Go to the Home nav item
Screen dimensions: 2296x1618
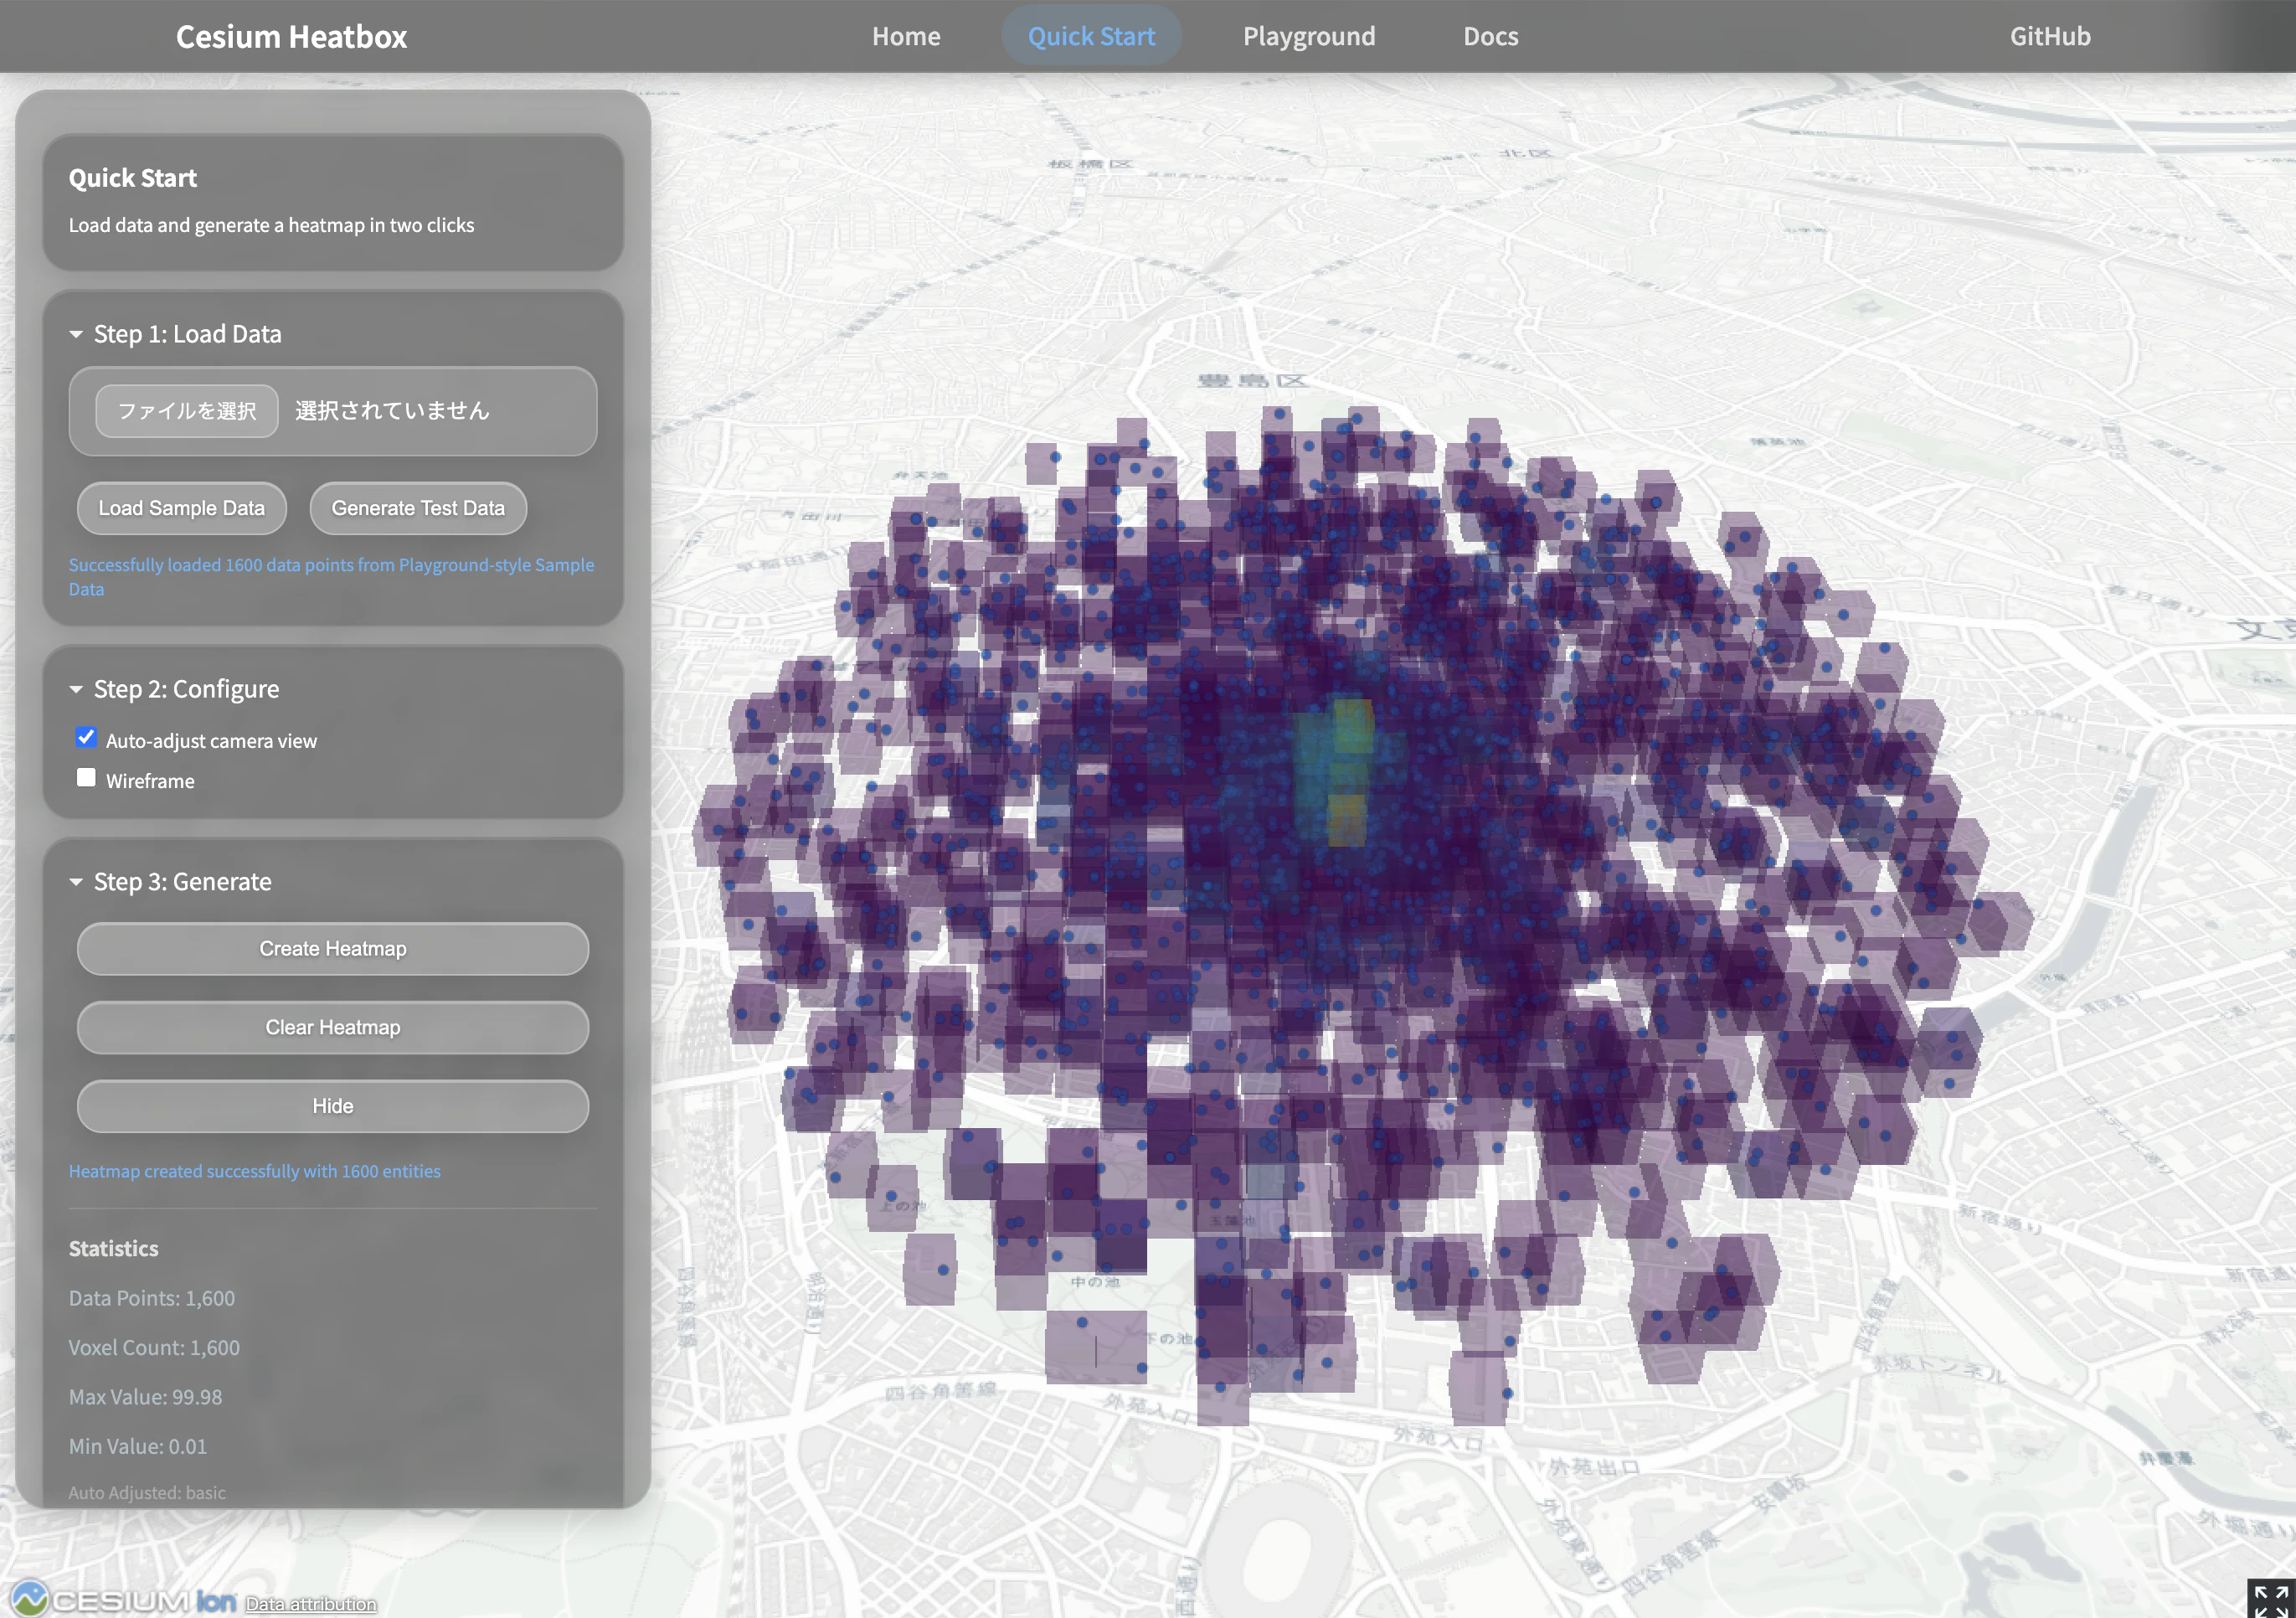[x=906, y=36]
